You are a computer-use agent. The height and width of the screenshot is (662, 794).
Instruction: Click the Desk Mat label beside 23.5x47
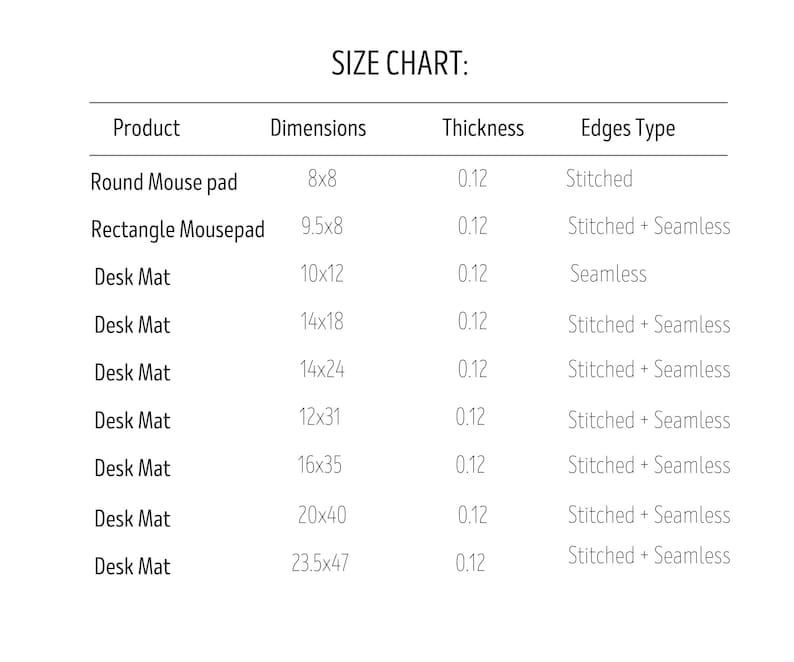point(133,566)
